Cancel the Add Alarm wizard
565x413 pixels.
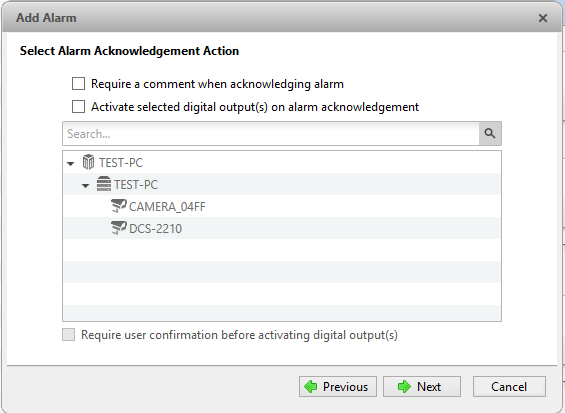[509, 387]
